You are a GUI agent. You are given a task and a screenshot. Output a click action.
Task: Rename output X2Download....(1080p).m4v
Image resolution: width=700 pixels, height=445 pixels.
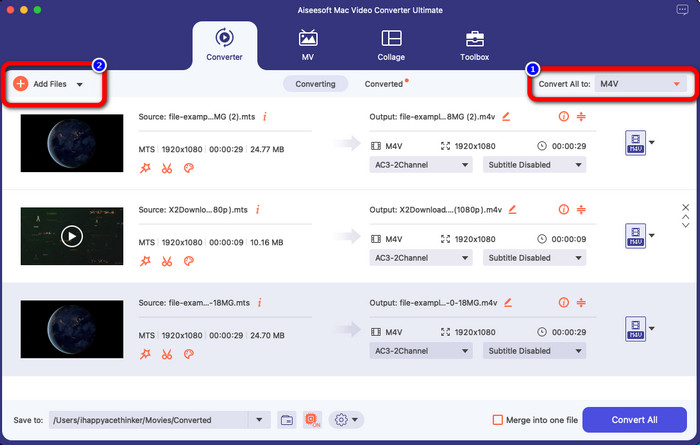click(512, 209)
